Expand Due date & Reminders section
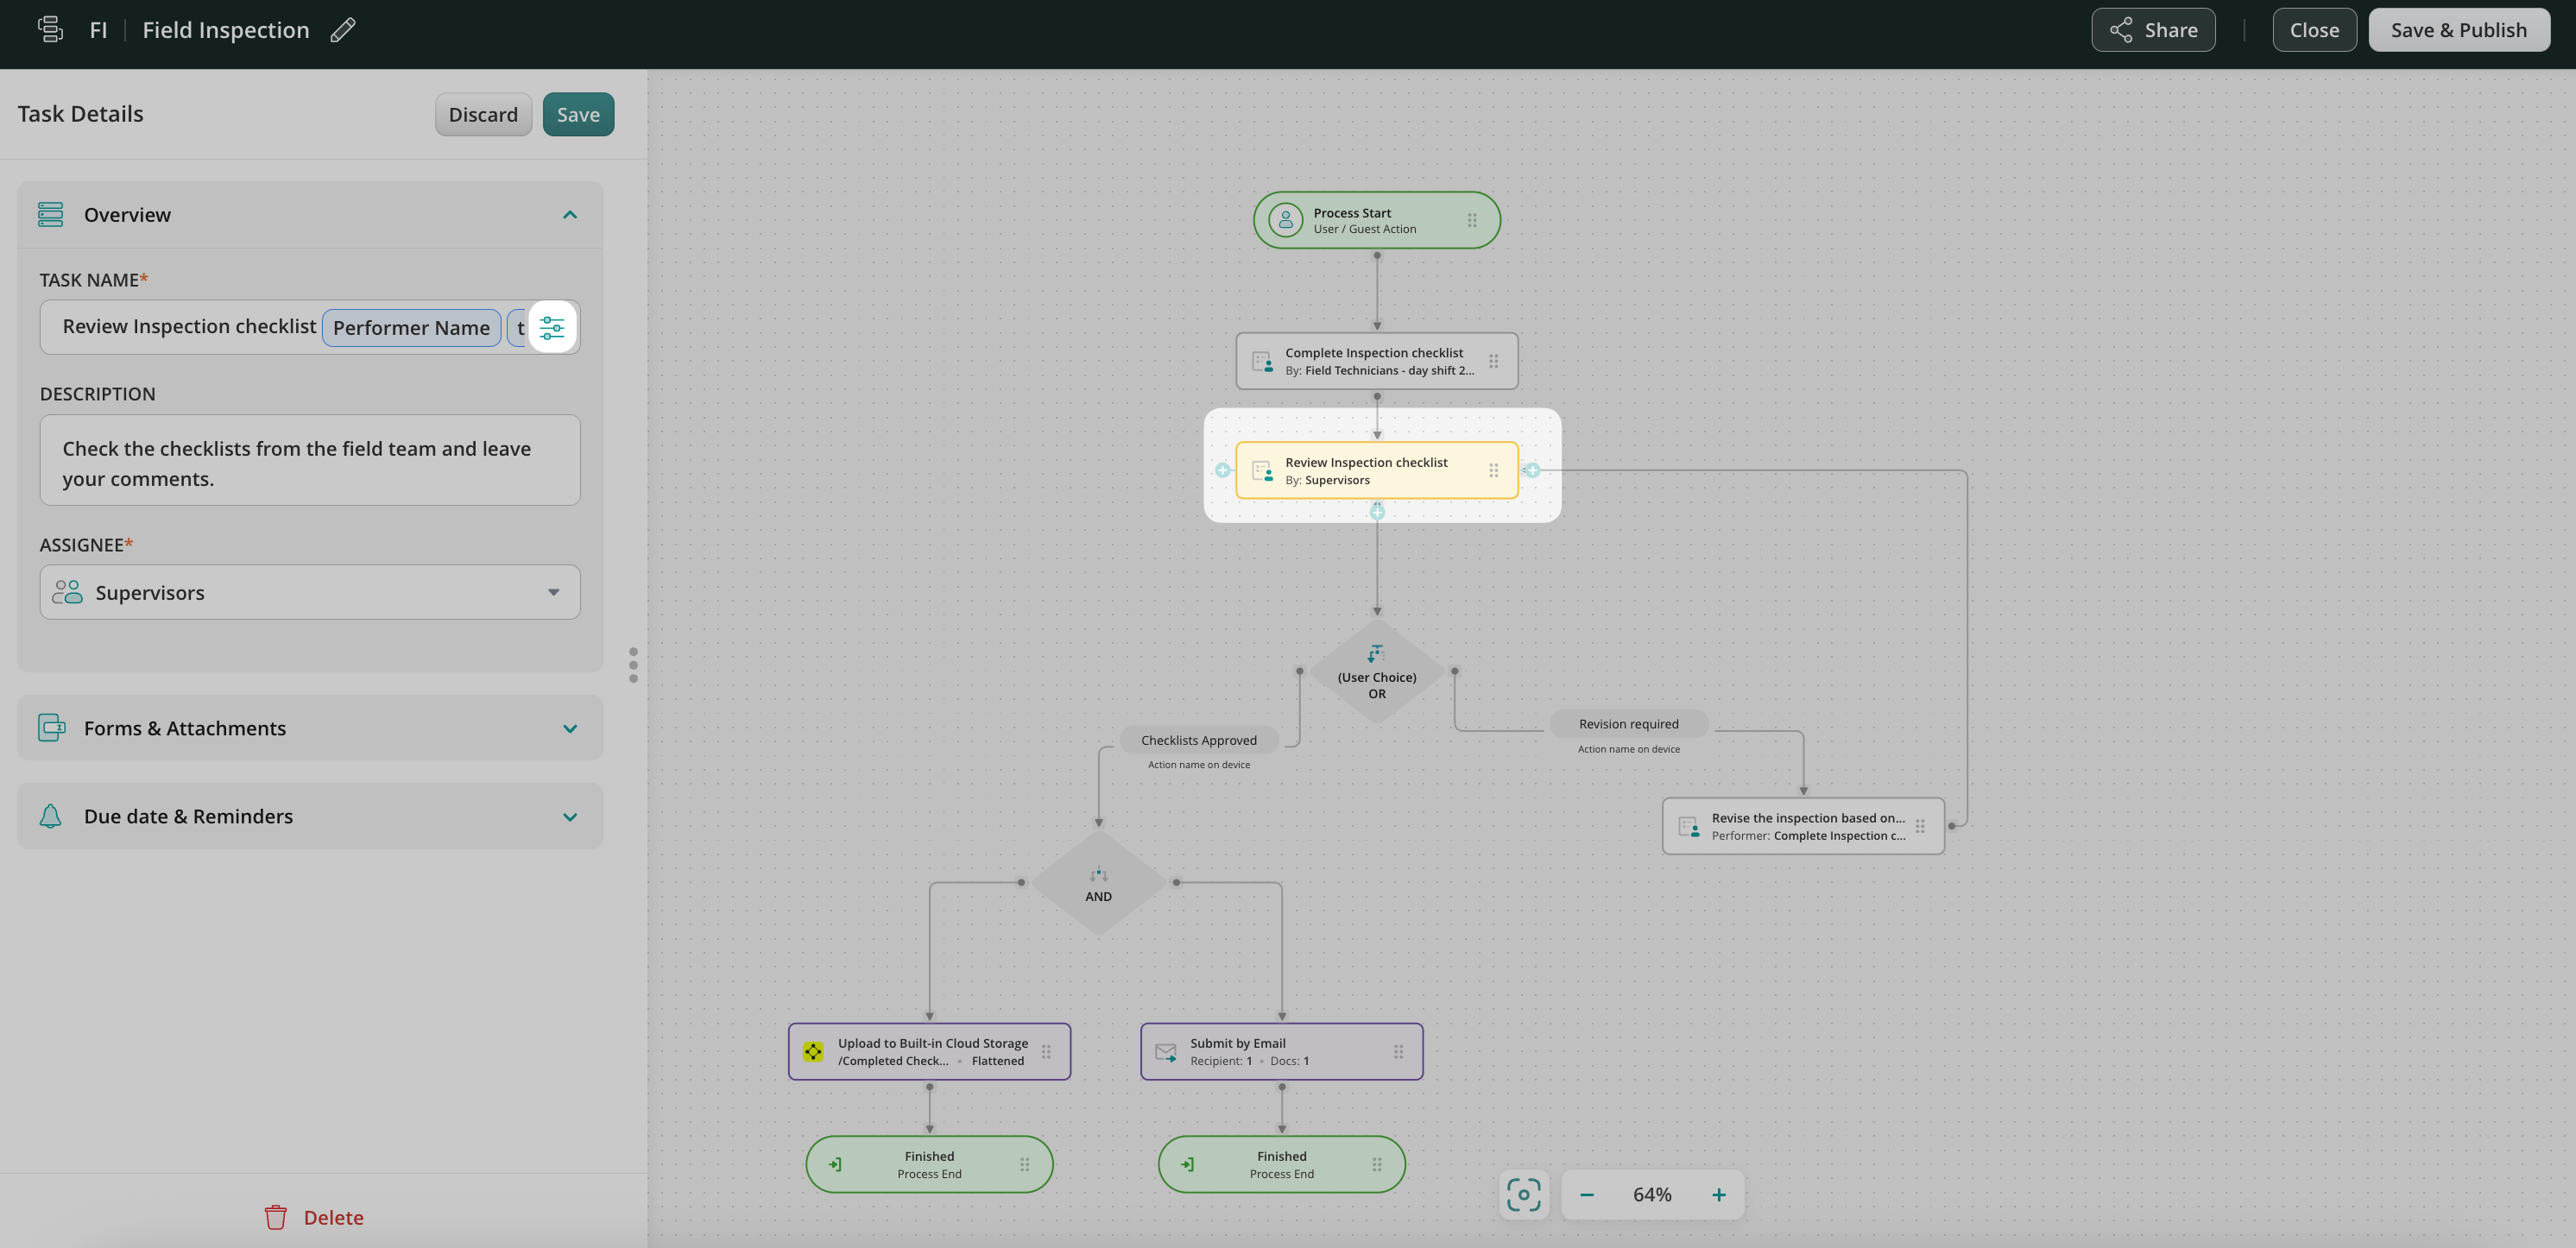2576x1248 pixels. coord(570,816)
